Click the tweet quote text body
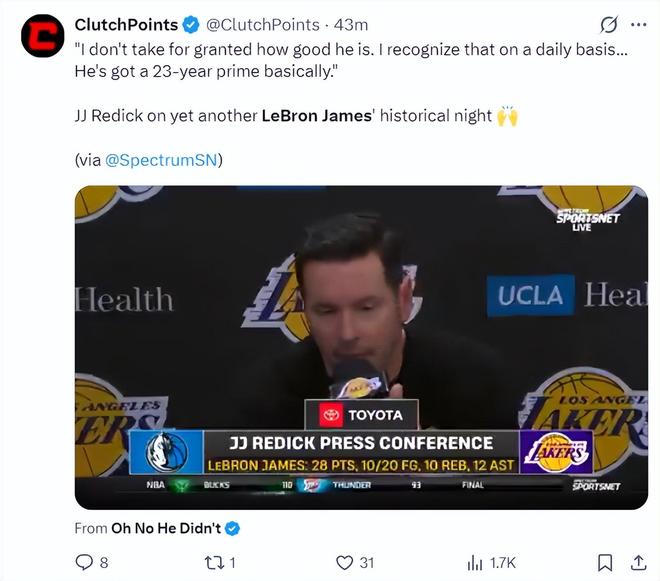This screenshot has height=581, width=660. click(x=350, y=60)
